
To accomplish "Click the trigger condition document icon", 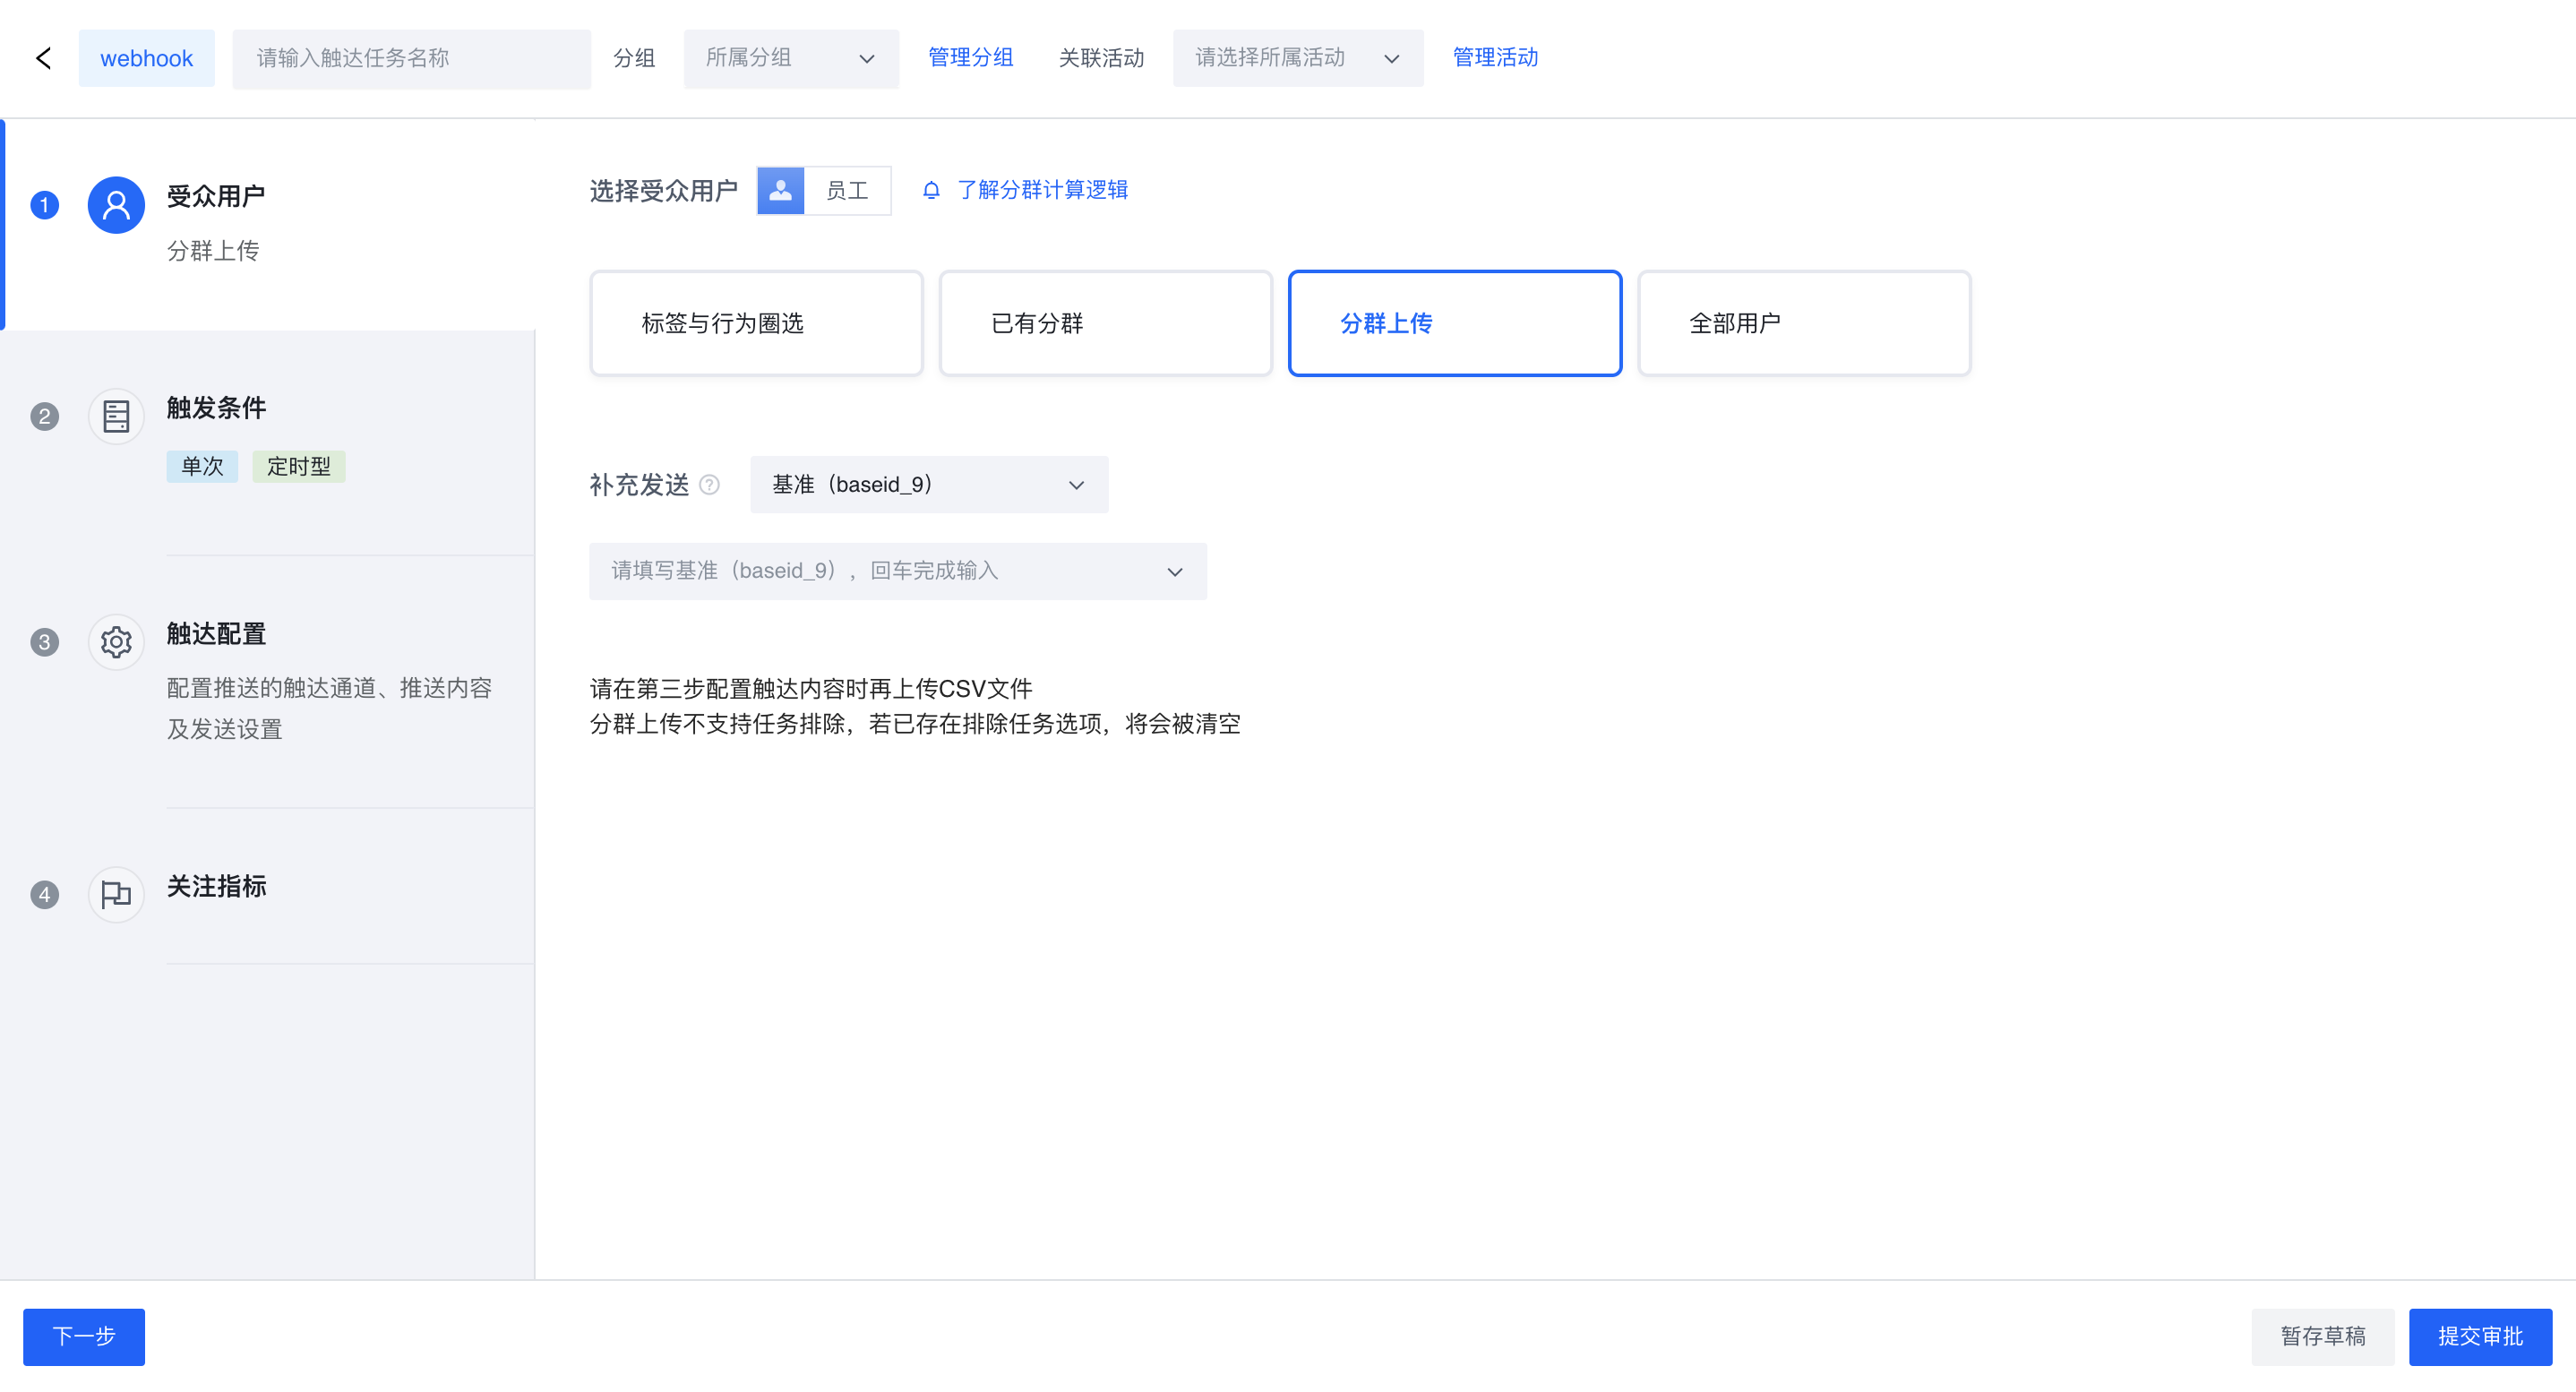I will (116, 416).
